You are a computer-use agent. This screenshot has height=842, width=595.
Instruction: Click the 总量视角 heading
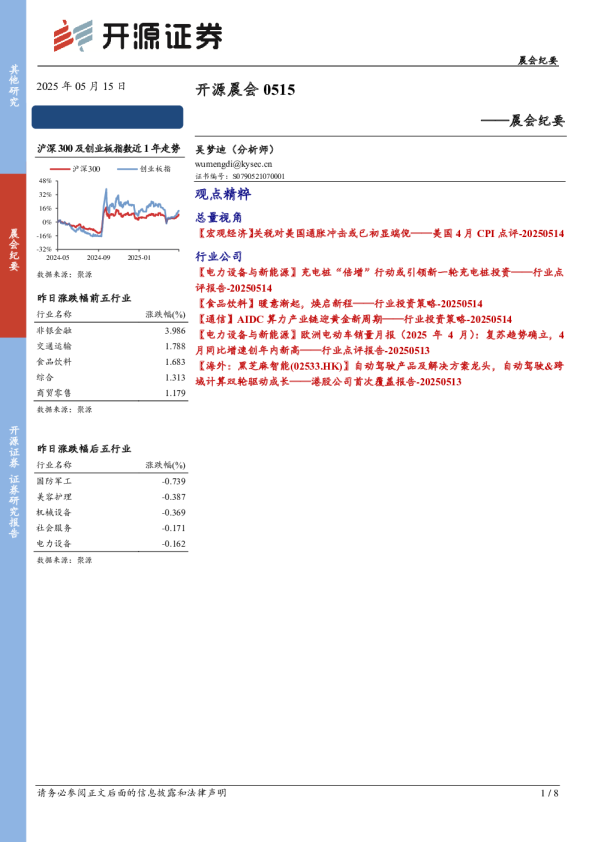(219, 217)
